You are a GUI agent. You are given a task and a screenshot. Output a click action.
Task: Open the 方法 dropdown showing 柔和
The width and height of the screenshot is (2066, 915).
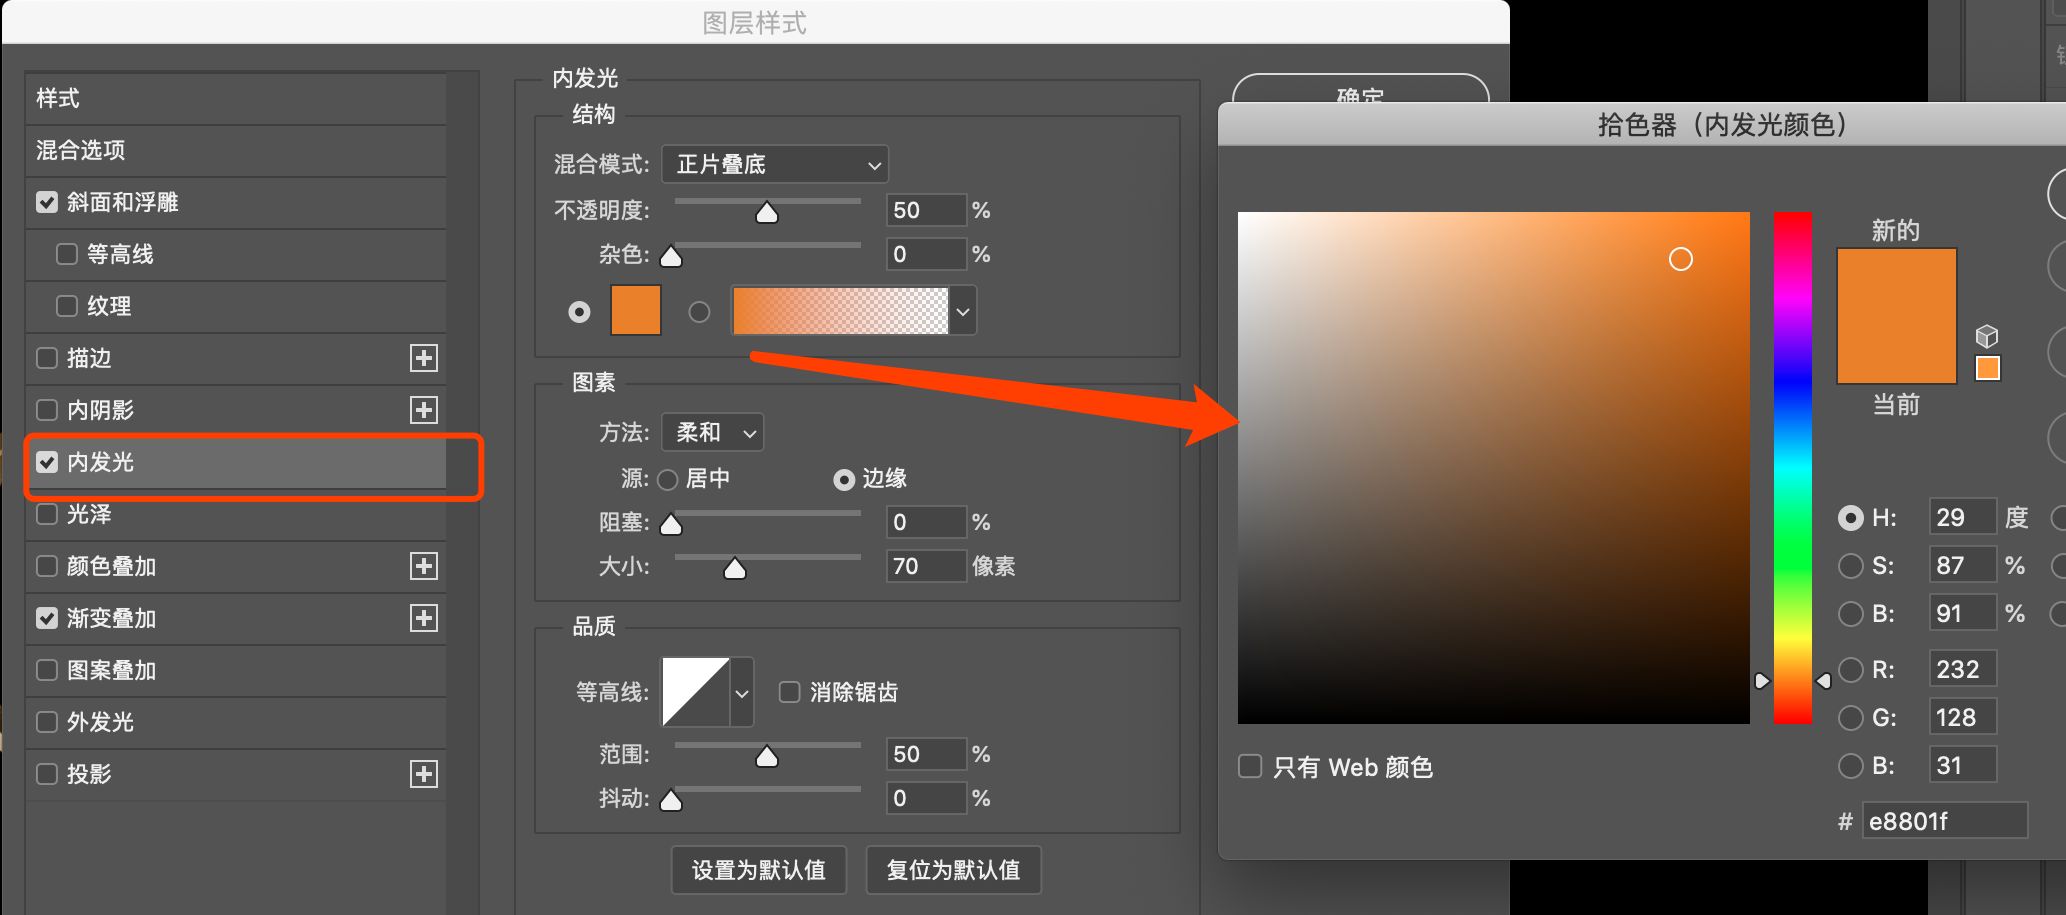tap(713, 432)
